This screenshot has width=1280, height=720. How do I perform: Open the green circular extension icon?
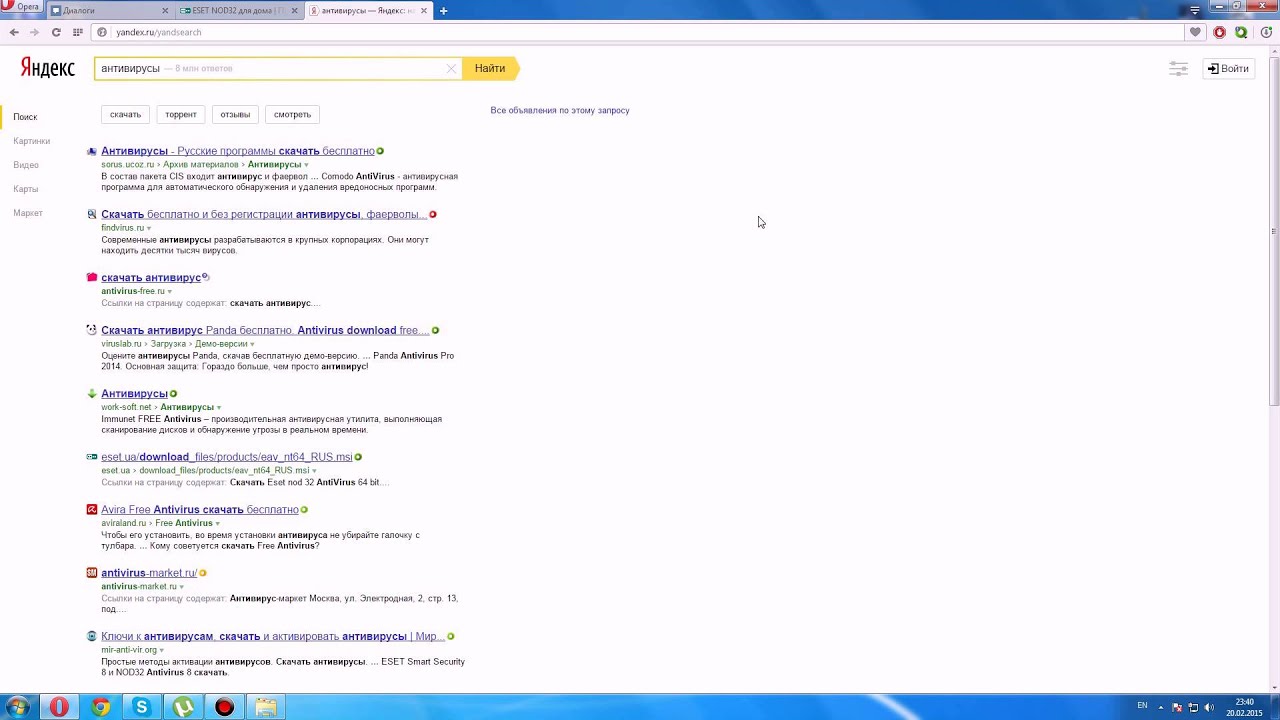click(x=1241, y=32)
